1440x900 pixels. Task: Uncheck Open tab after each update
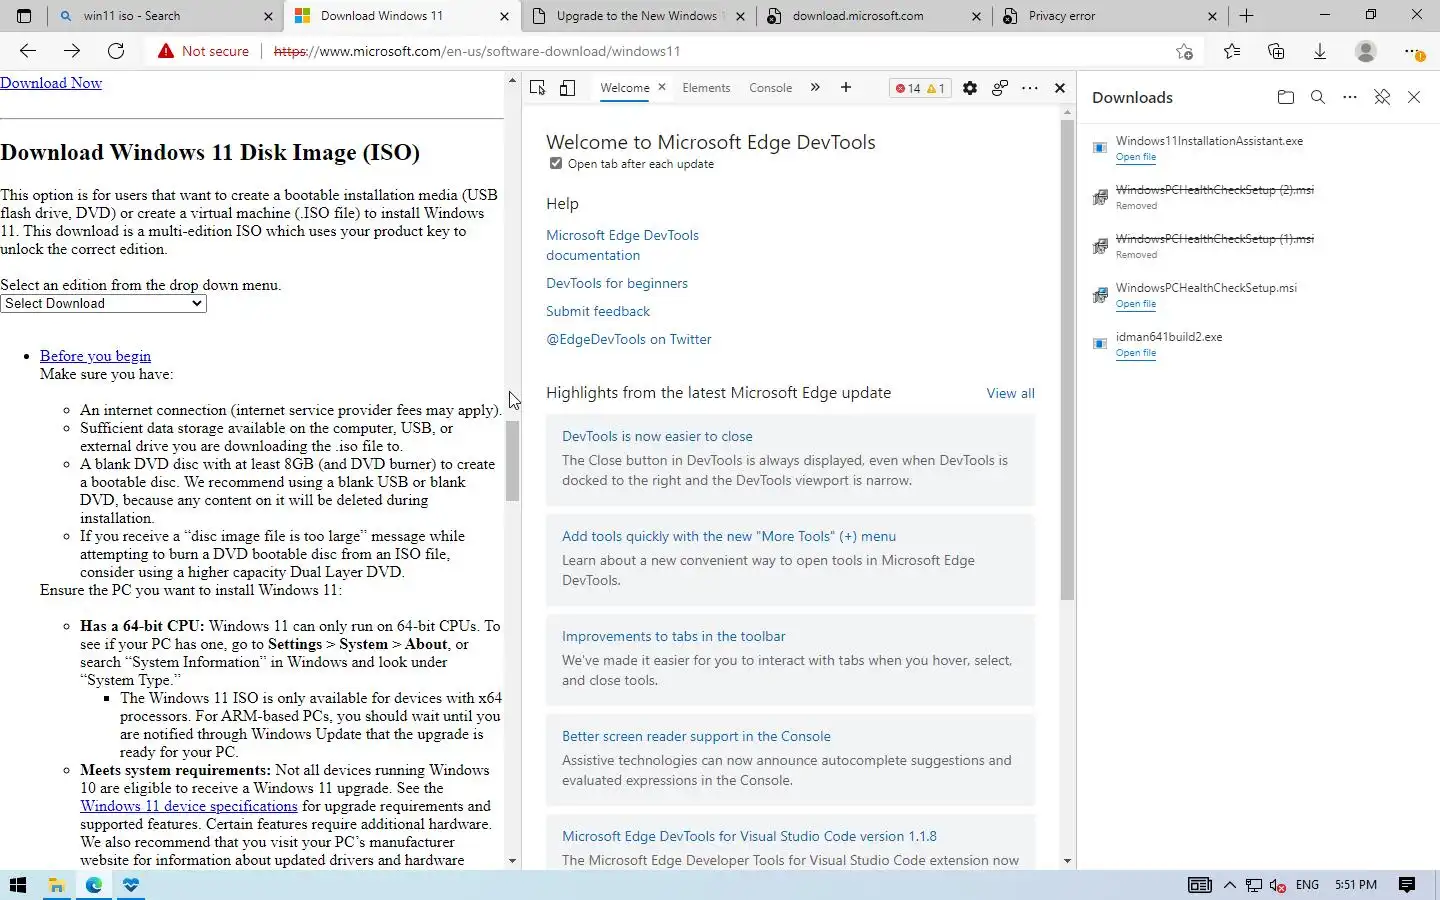[x=556, y=164]
